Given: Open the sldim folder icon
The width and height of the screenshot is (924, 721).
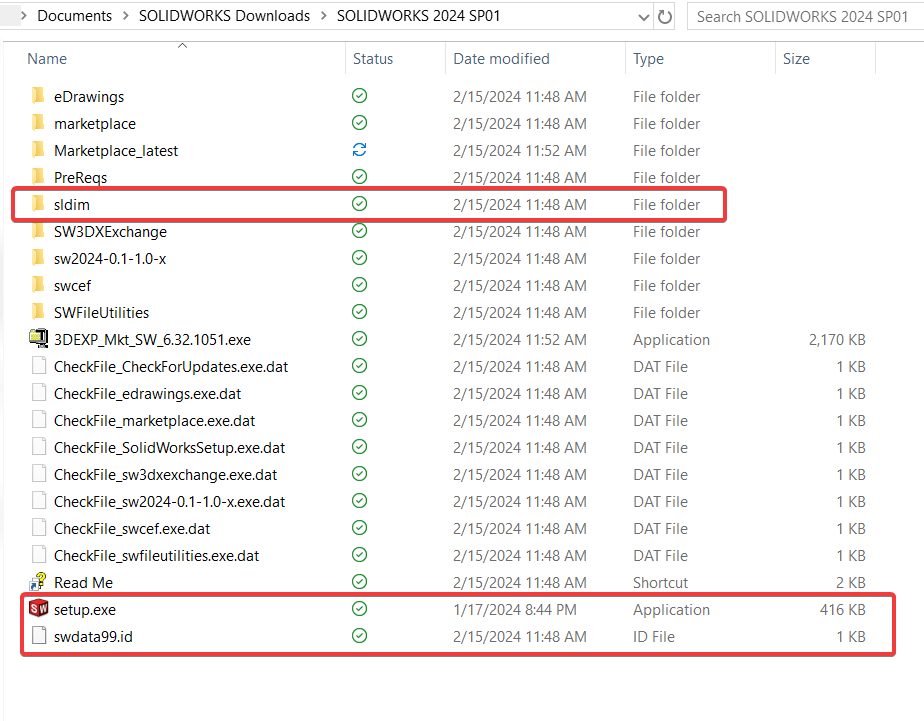Looking at the screenshot, I should point(38,204).
